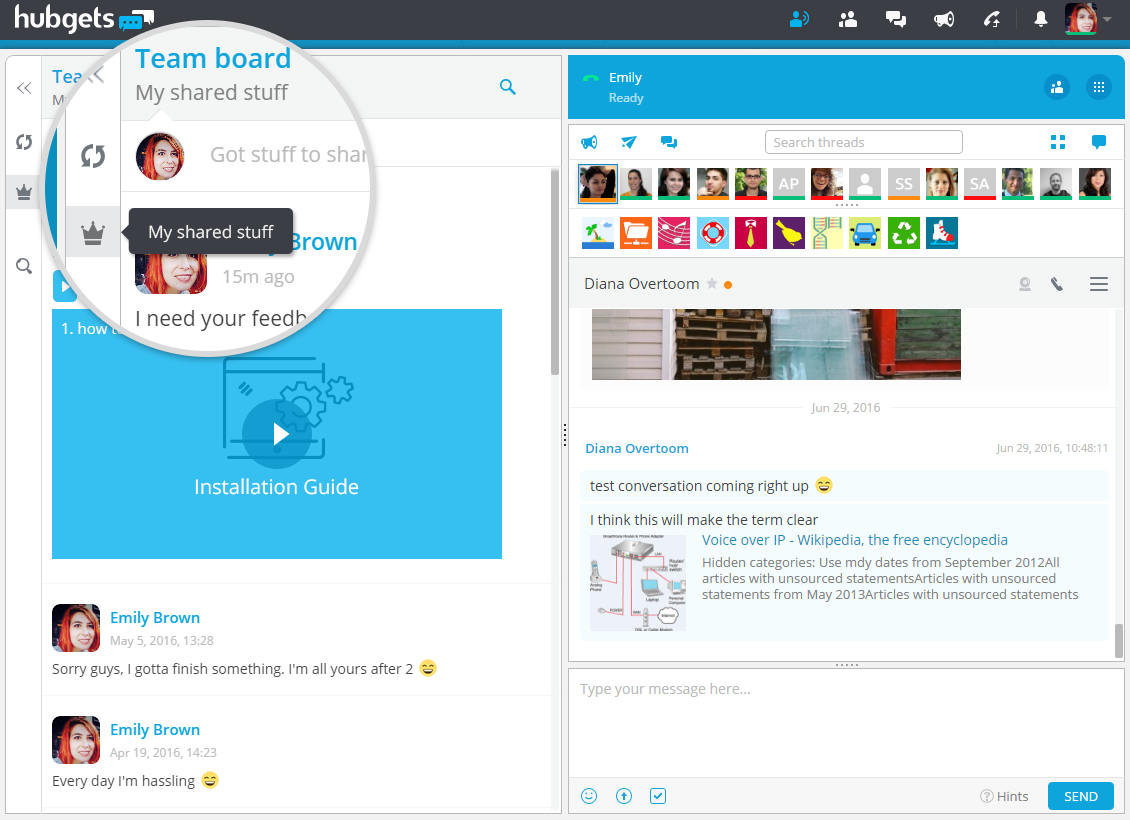
Task: Toggle favorite star next to Diana Overtoom
Action: [x=712, y=284]
